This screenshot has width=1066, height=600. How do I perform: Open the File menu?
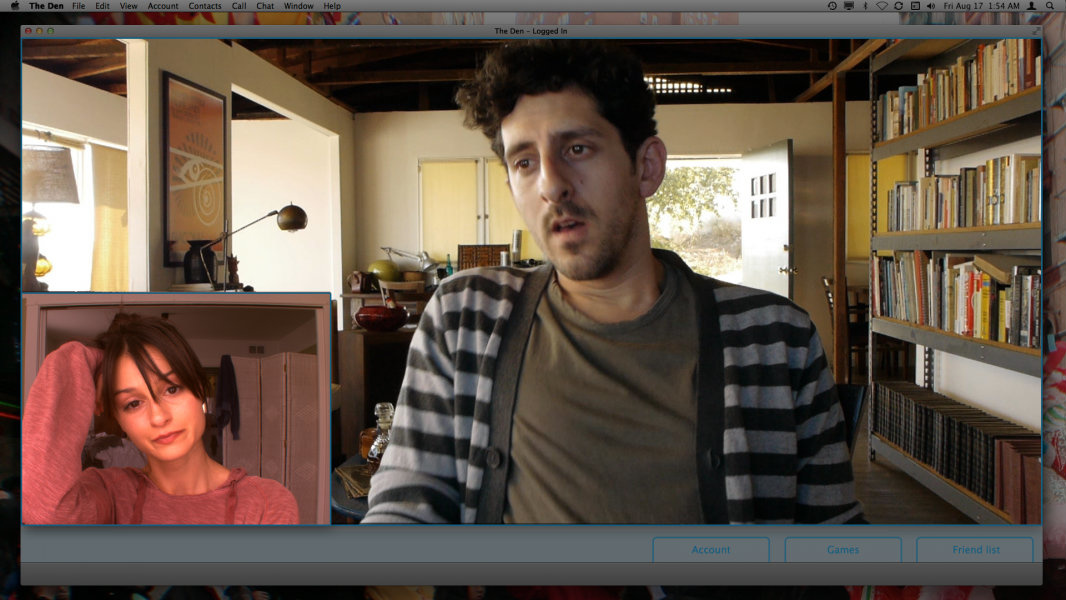point(79,5)
